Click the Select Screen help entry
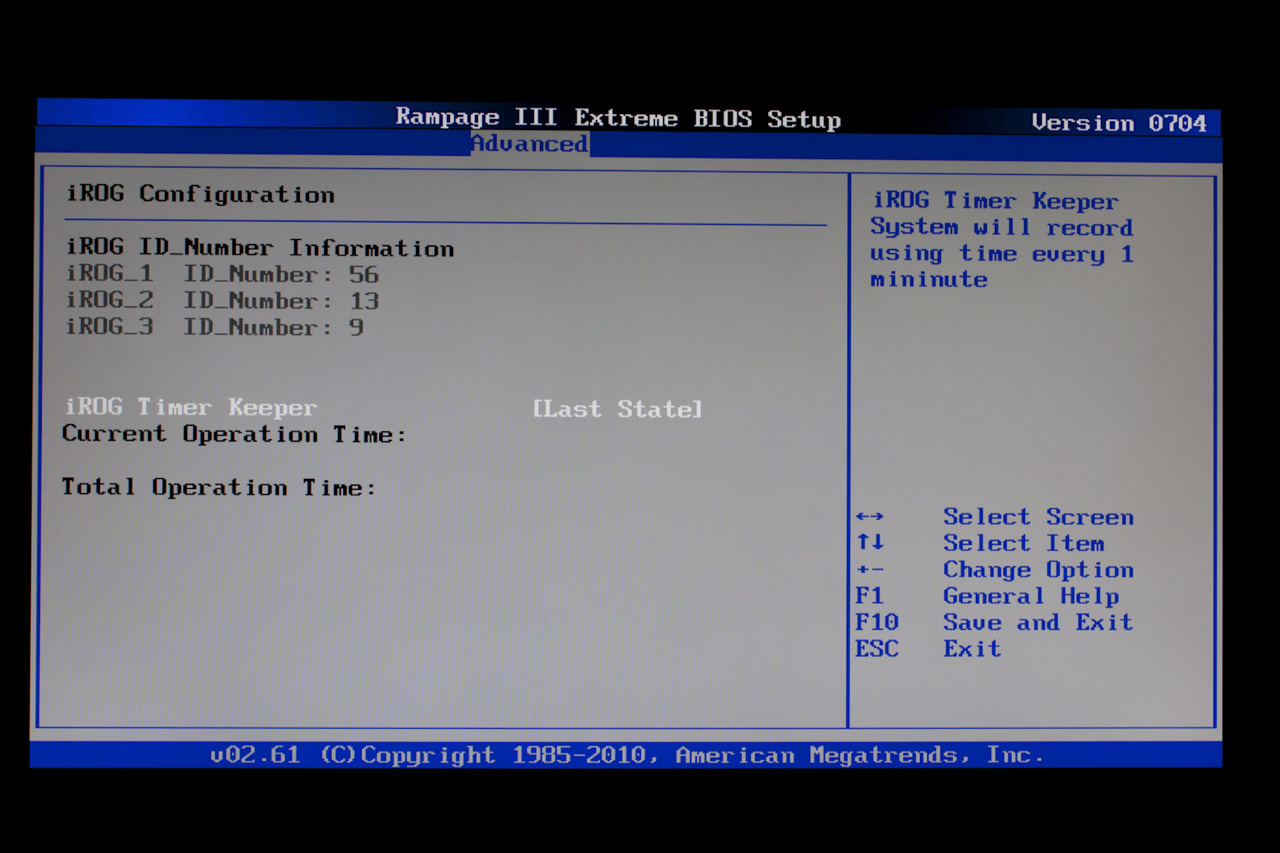This screenshot has height=853, width=1280. pyautogui.click(x=1038, y=517)
